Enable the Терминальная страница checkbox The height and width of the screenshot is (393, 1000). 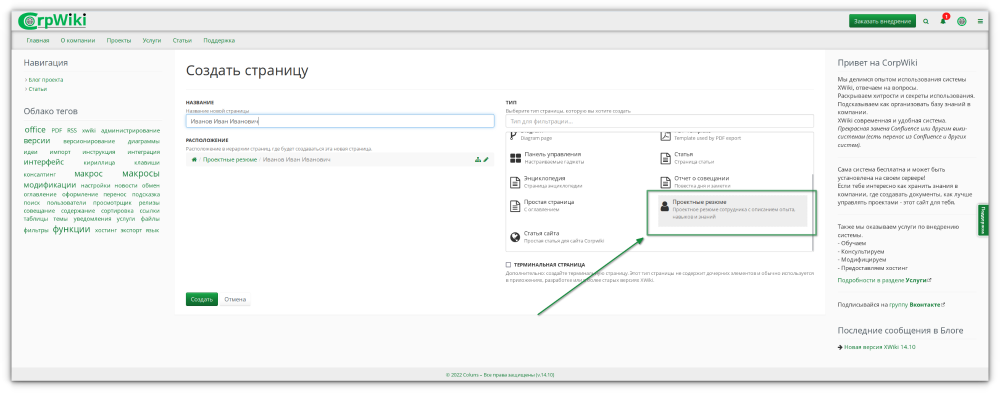tap(508, 264)
